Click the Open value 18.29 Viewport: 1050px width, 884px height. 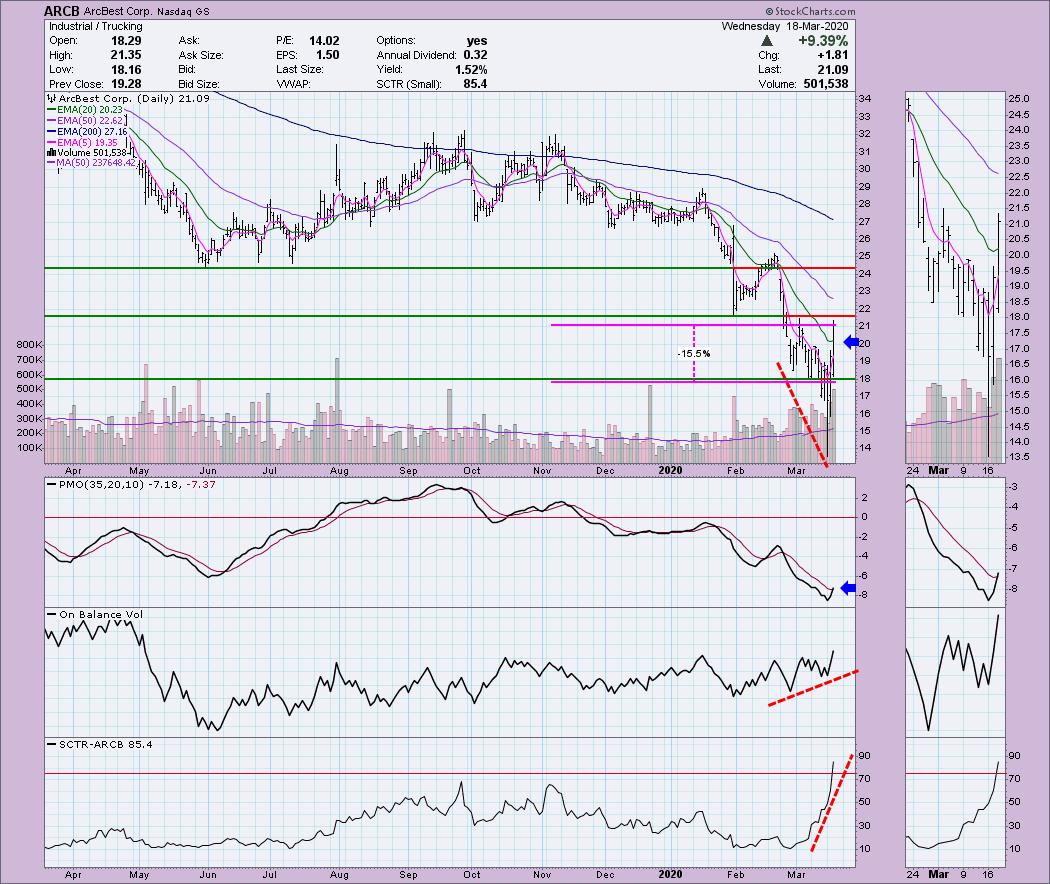(126, 41)
